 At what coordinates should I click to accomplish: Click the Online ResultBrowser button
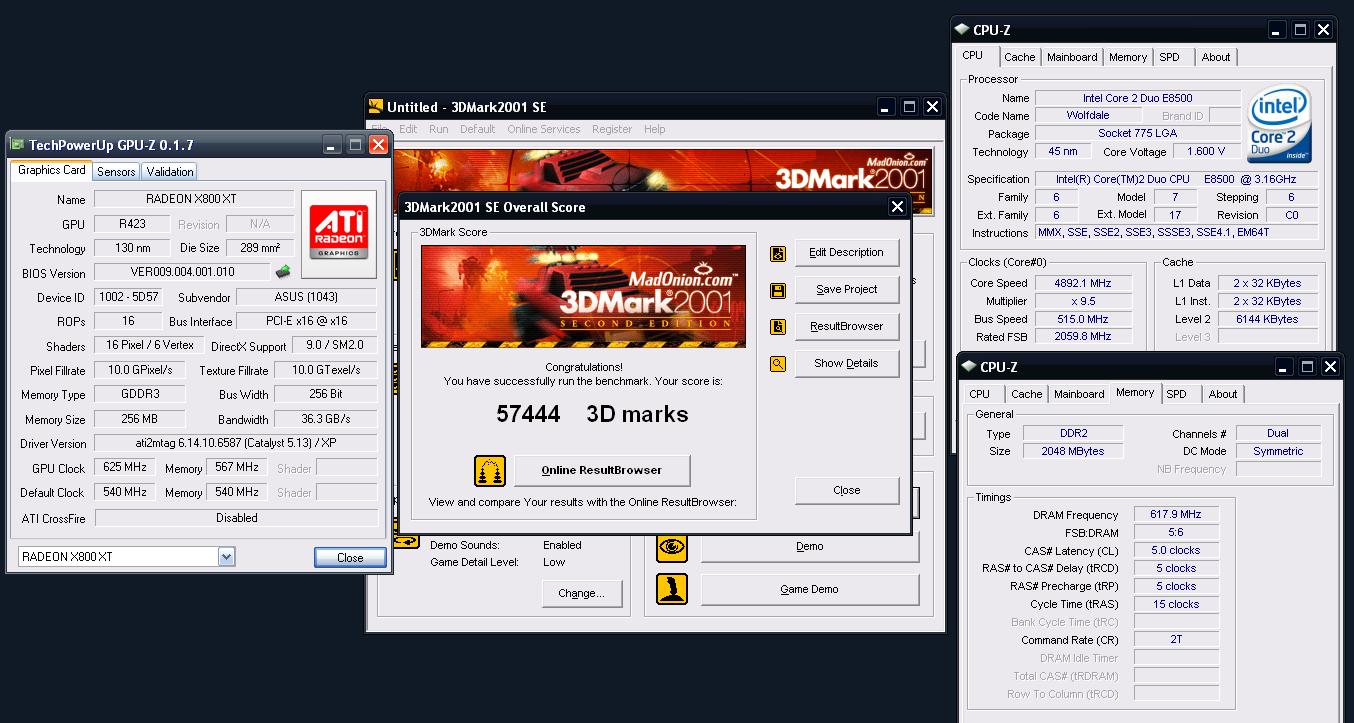point(602,471)
